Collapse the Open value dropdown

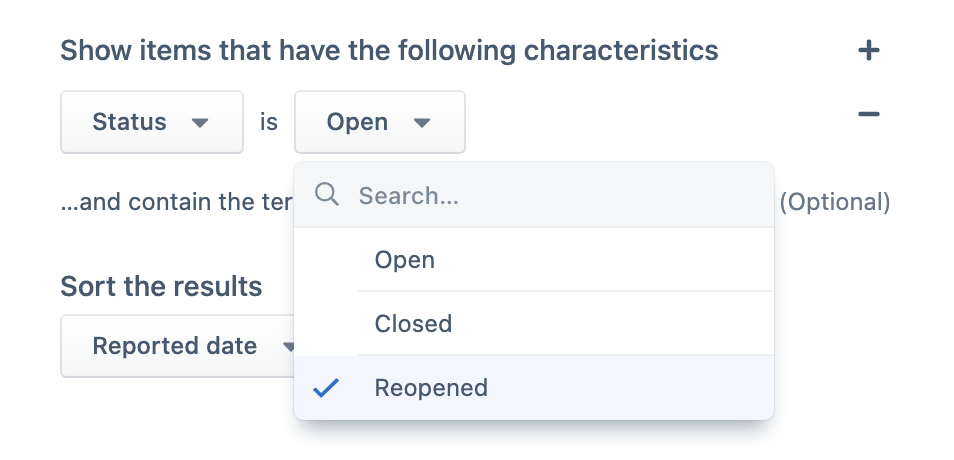[380, 122]
